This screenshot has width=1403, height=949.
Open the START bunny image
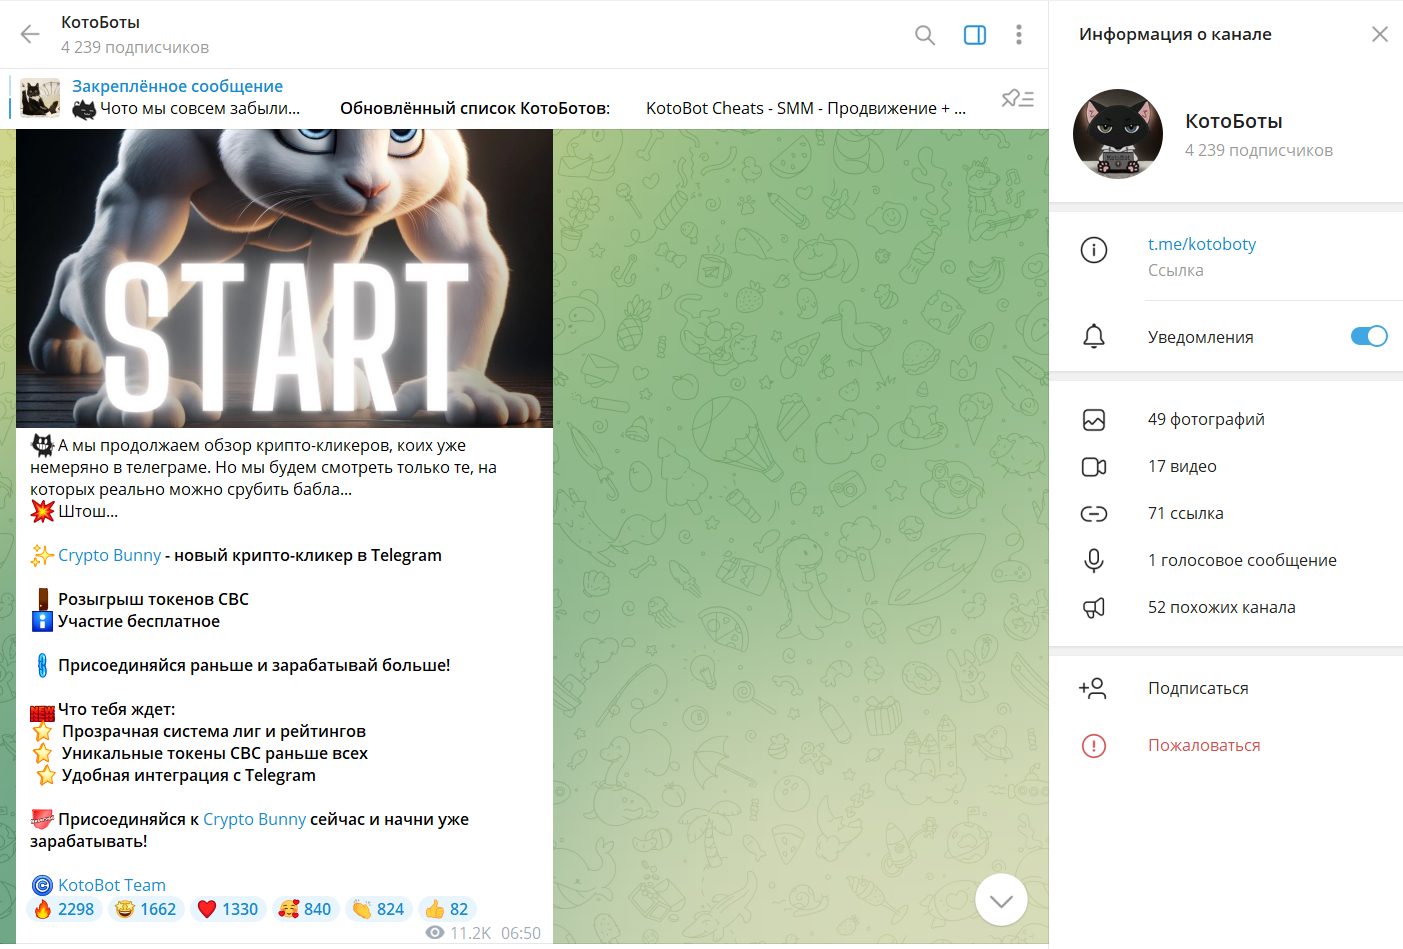(284, 278)
